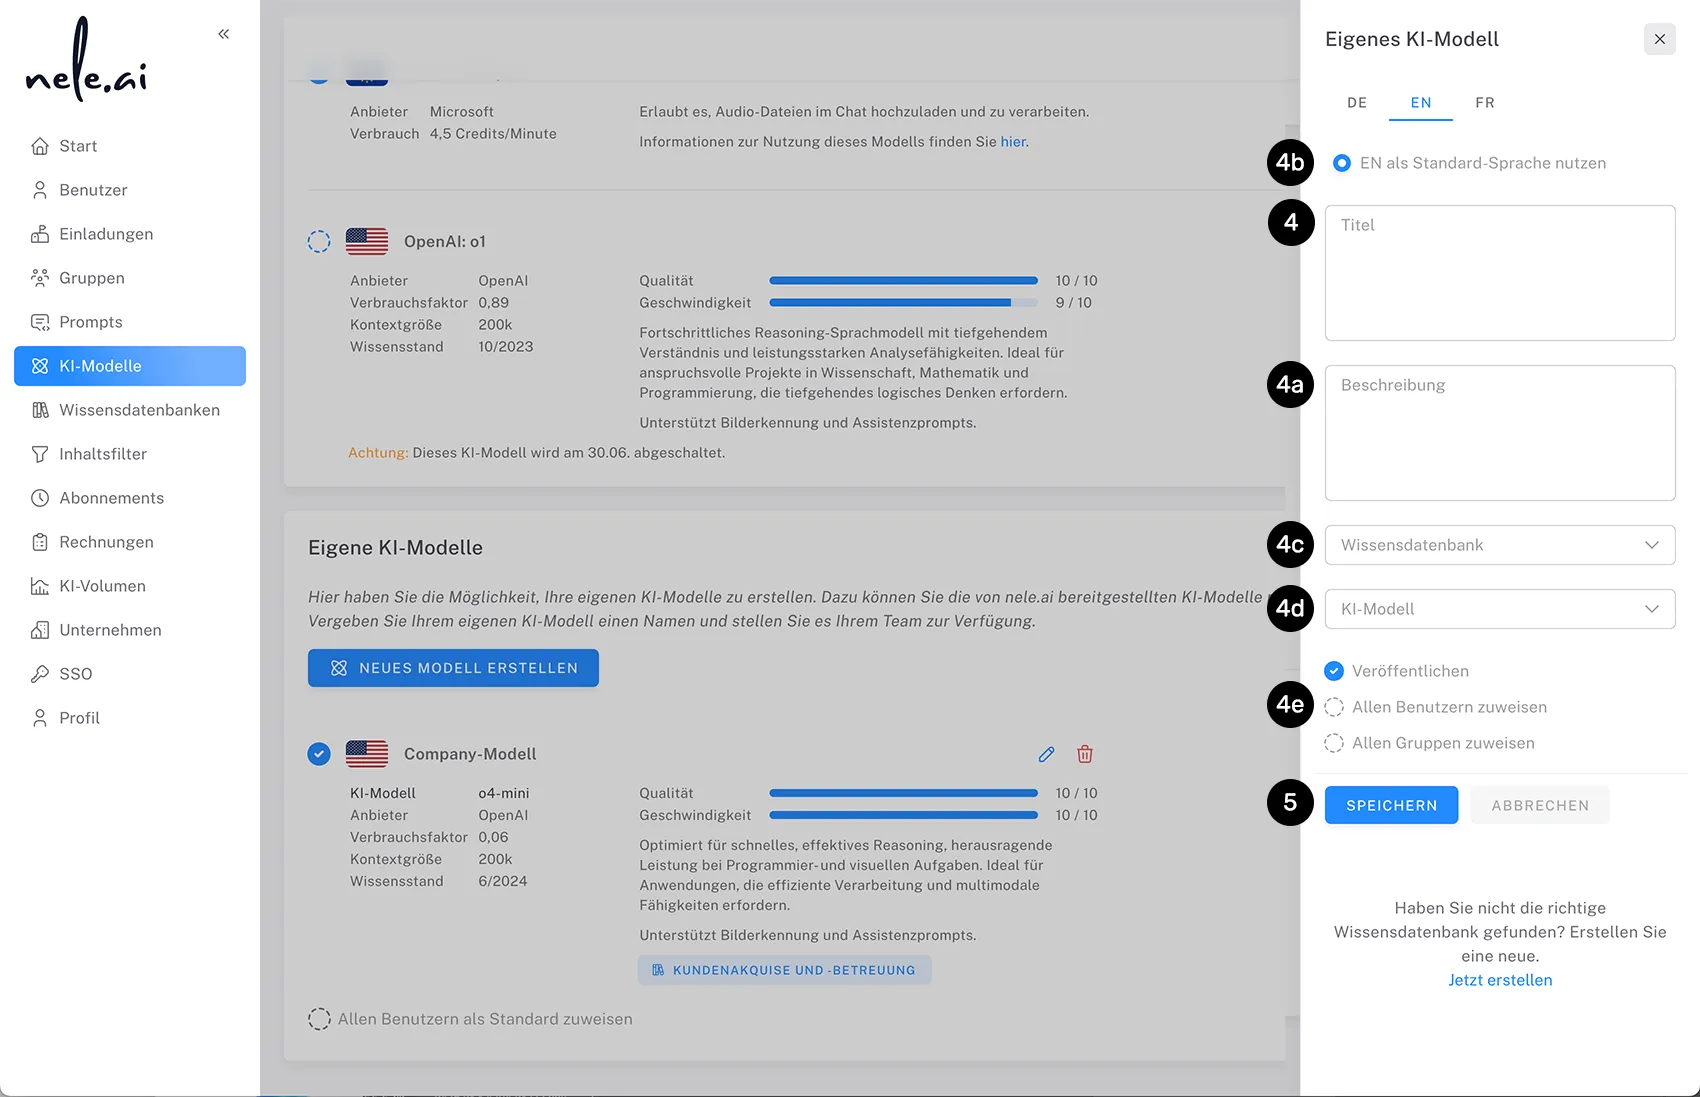Select EN als Standard-Sprache nutzen radio
This screenshot has height=1097, width=1700.
(x=1342, y=163)
